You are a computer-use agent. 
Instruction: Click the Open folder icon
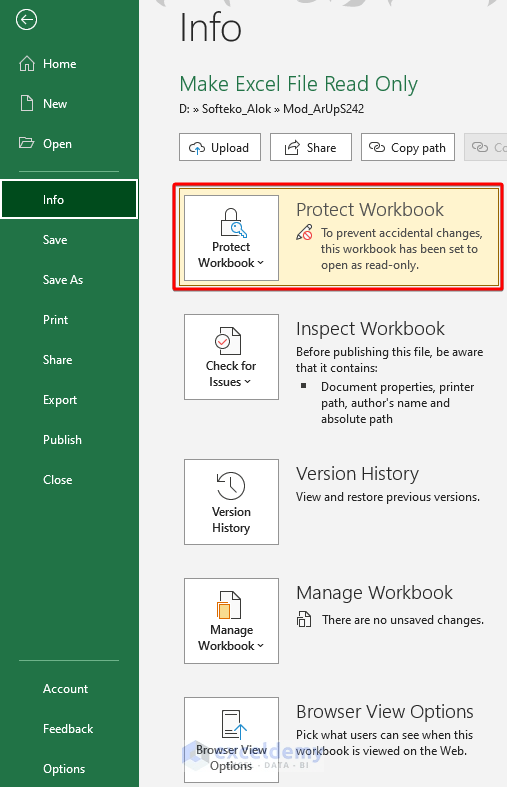27,143
